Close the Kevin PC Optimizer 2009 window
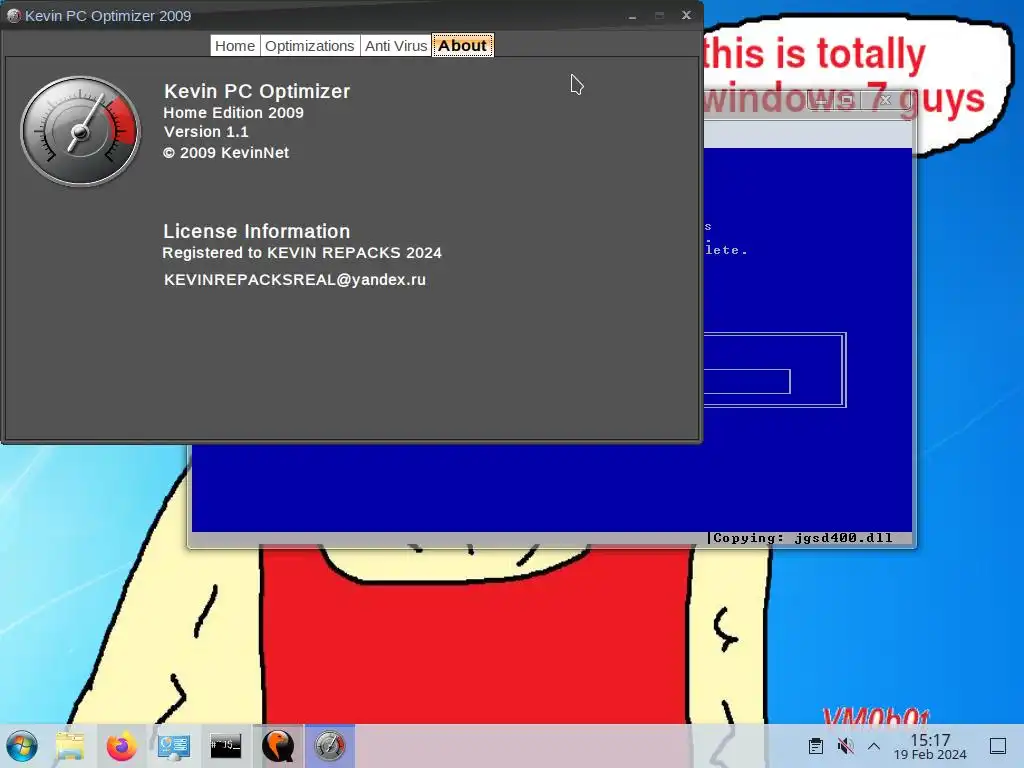Image resolution: width=1024 pixels, height=768 pixels. tap(686, 15)
